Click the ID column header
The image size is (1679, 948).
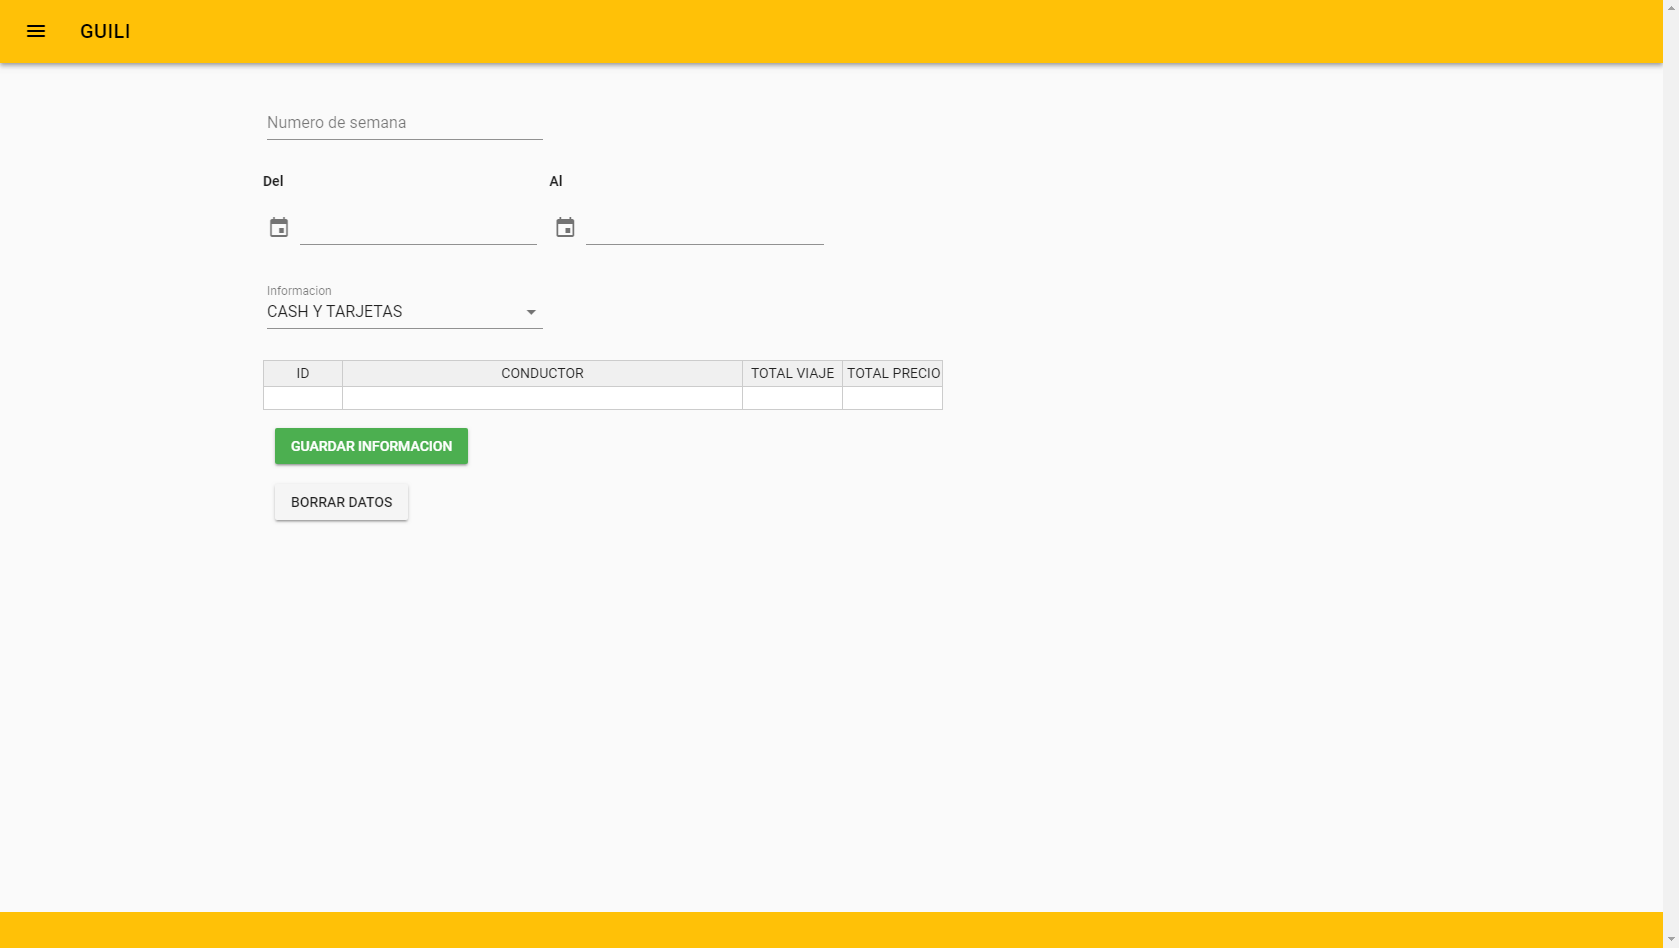tap(303, 373)
